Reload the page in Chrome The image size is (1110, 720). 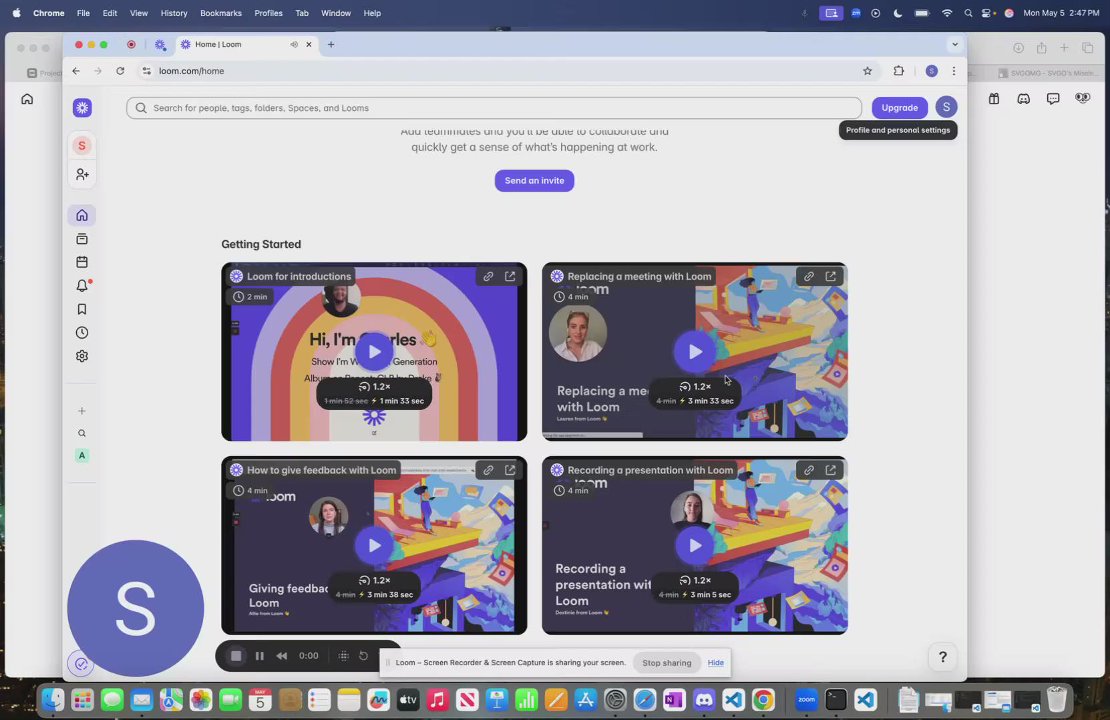pyautogui.click(x=120, y=71)
